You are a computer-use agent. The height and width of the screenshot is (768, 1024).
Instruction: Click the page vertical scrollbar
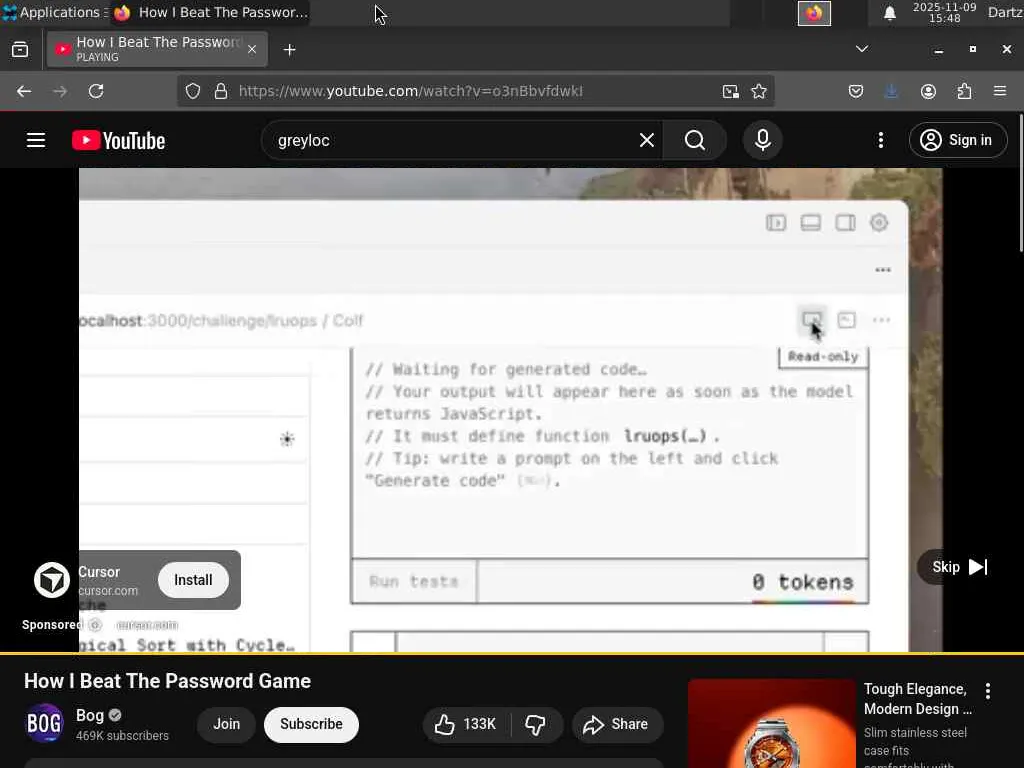click(1021, 183)
